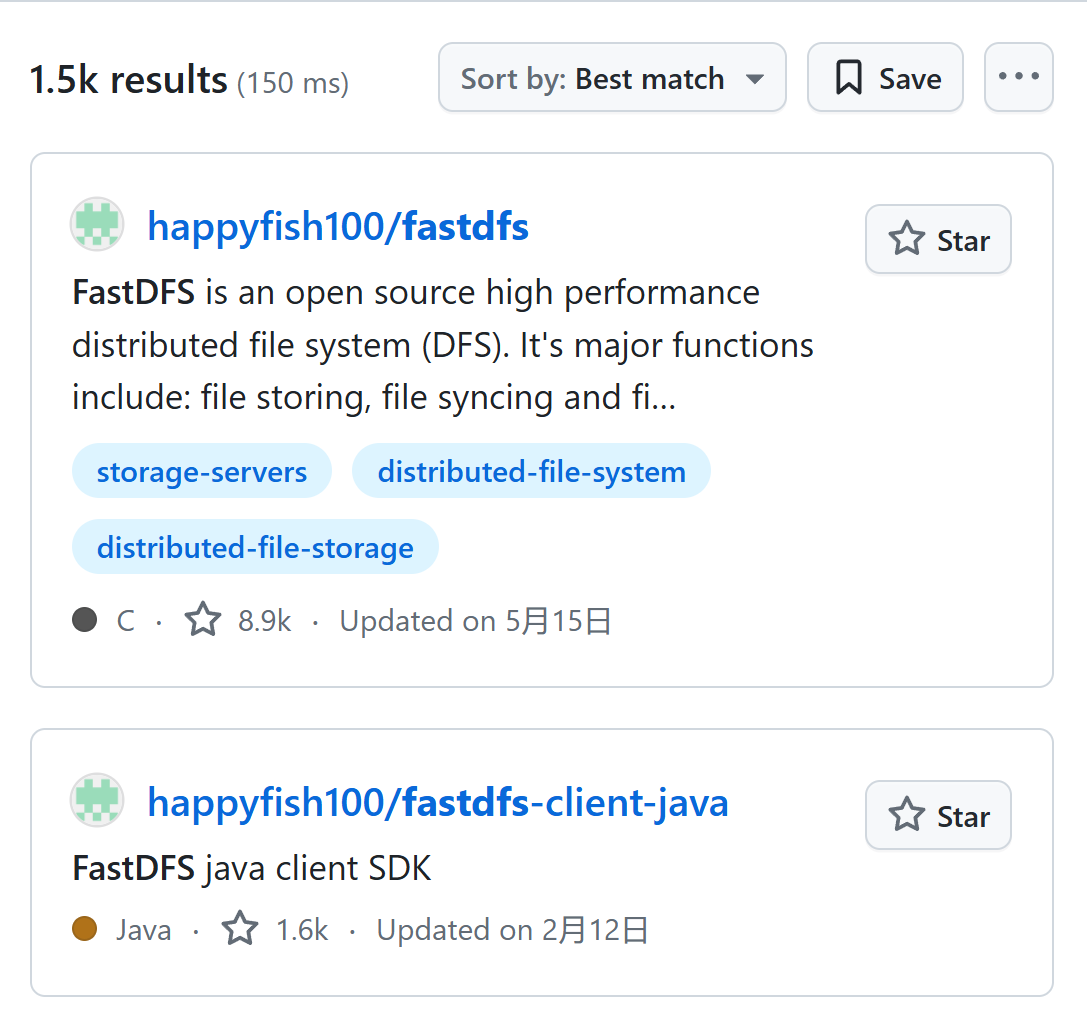Click the 8.9k stargazers count

click(264, 621)
